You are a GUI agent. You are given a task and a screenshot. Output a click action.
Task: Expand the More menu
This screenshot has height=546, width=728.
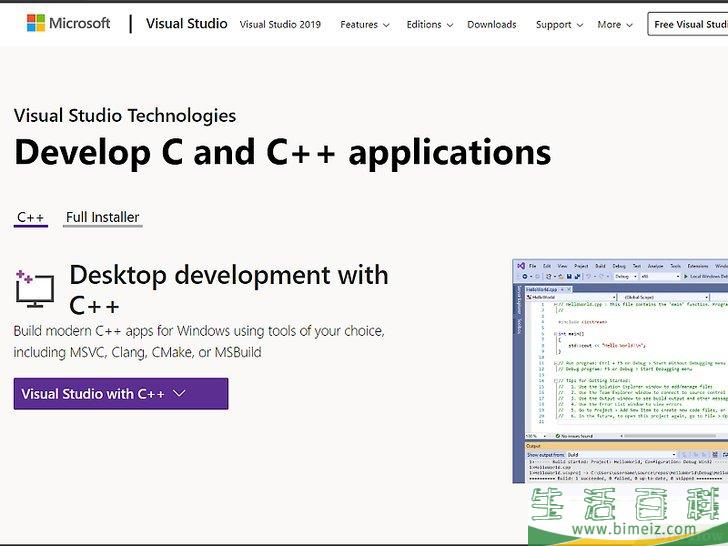coord(615,25)
